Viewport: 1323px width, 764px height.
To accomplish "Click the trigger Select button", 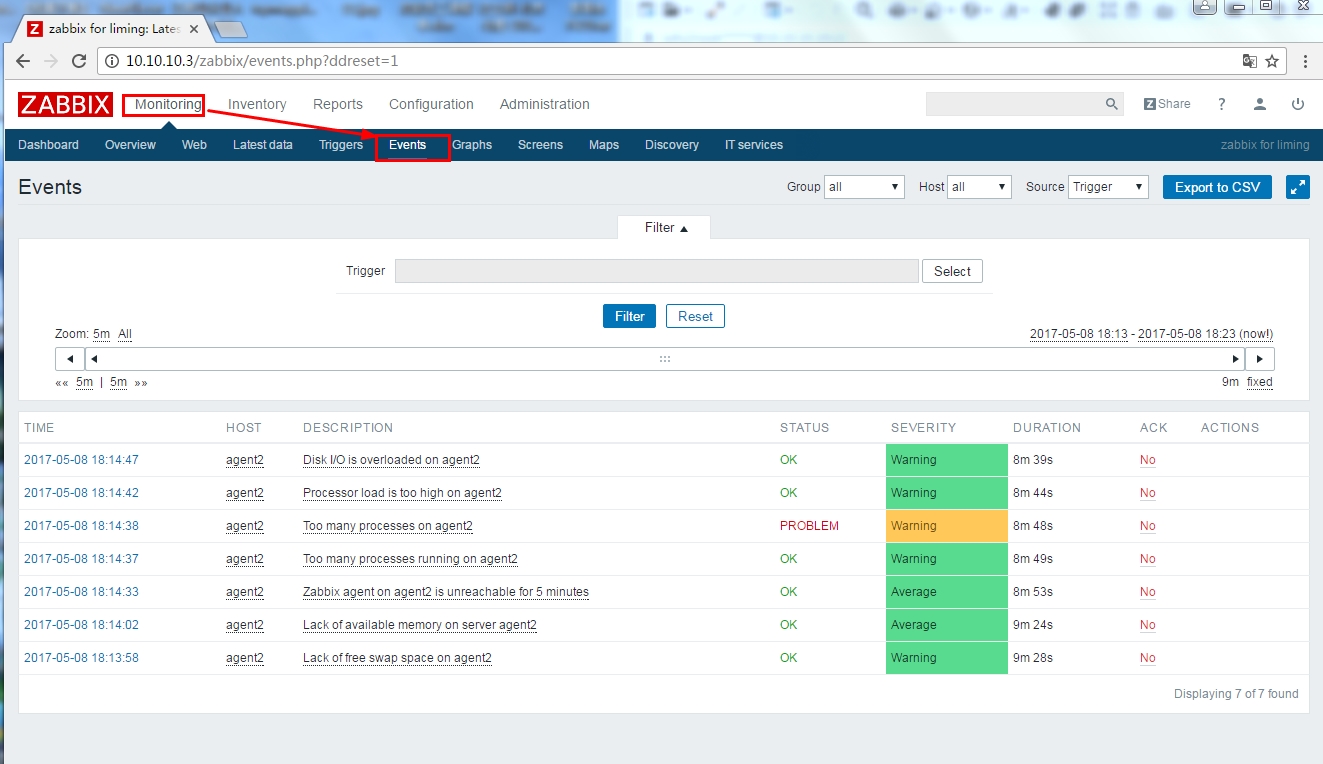I will click(952, 271).
